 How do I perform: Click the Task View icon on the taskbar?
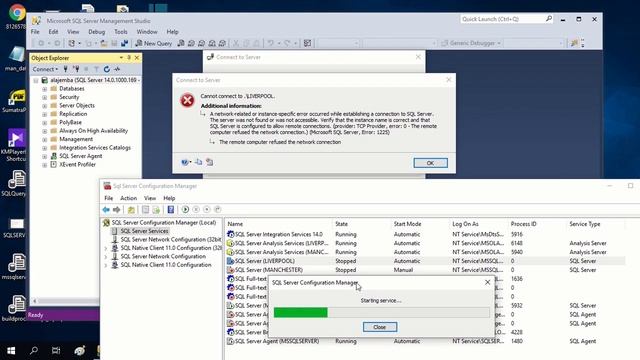(56, 351)
